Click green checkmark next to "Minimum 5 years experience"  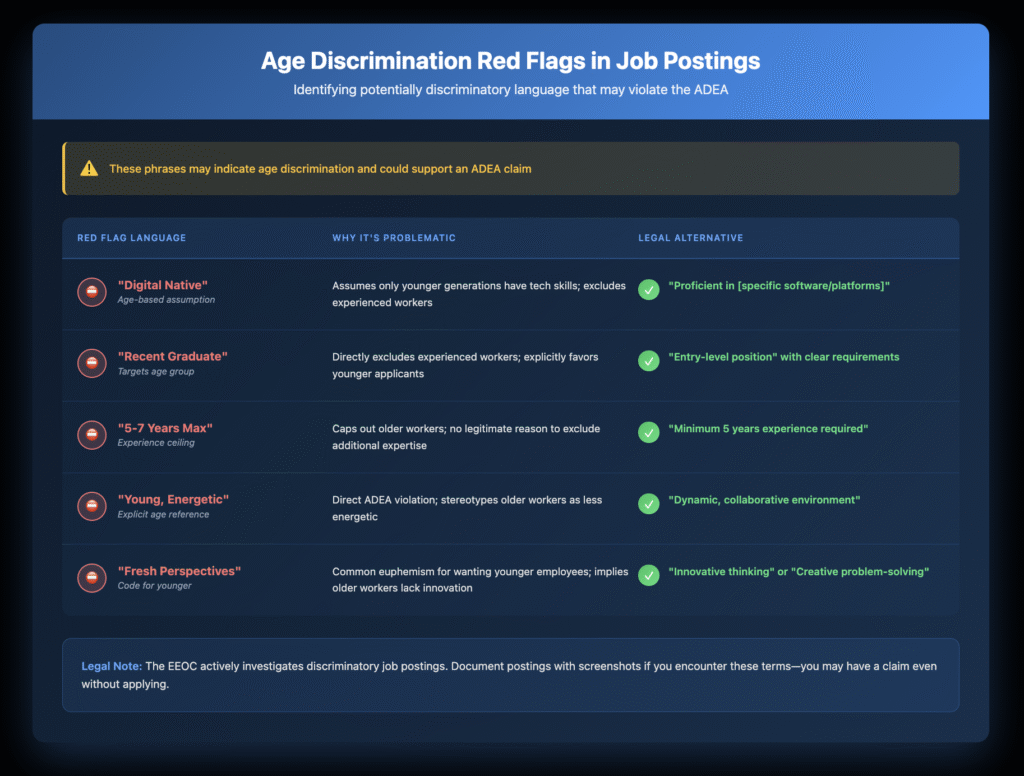coord(649,433)
